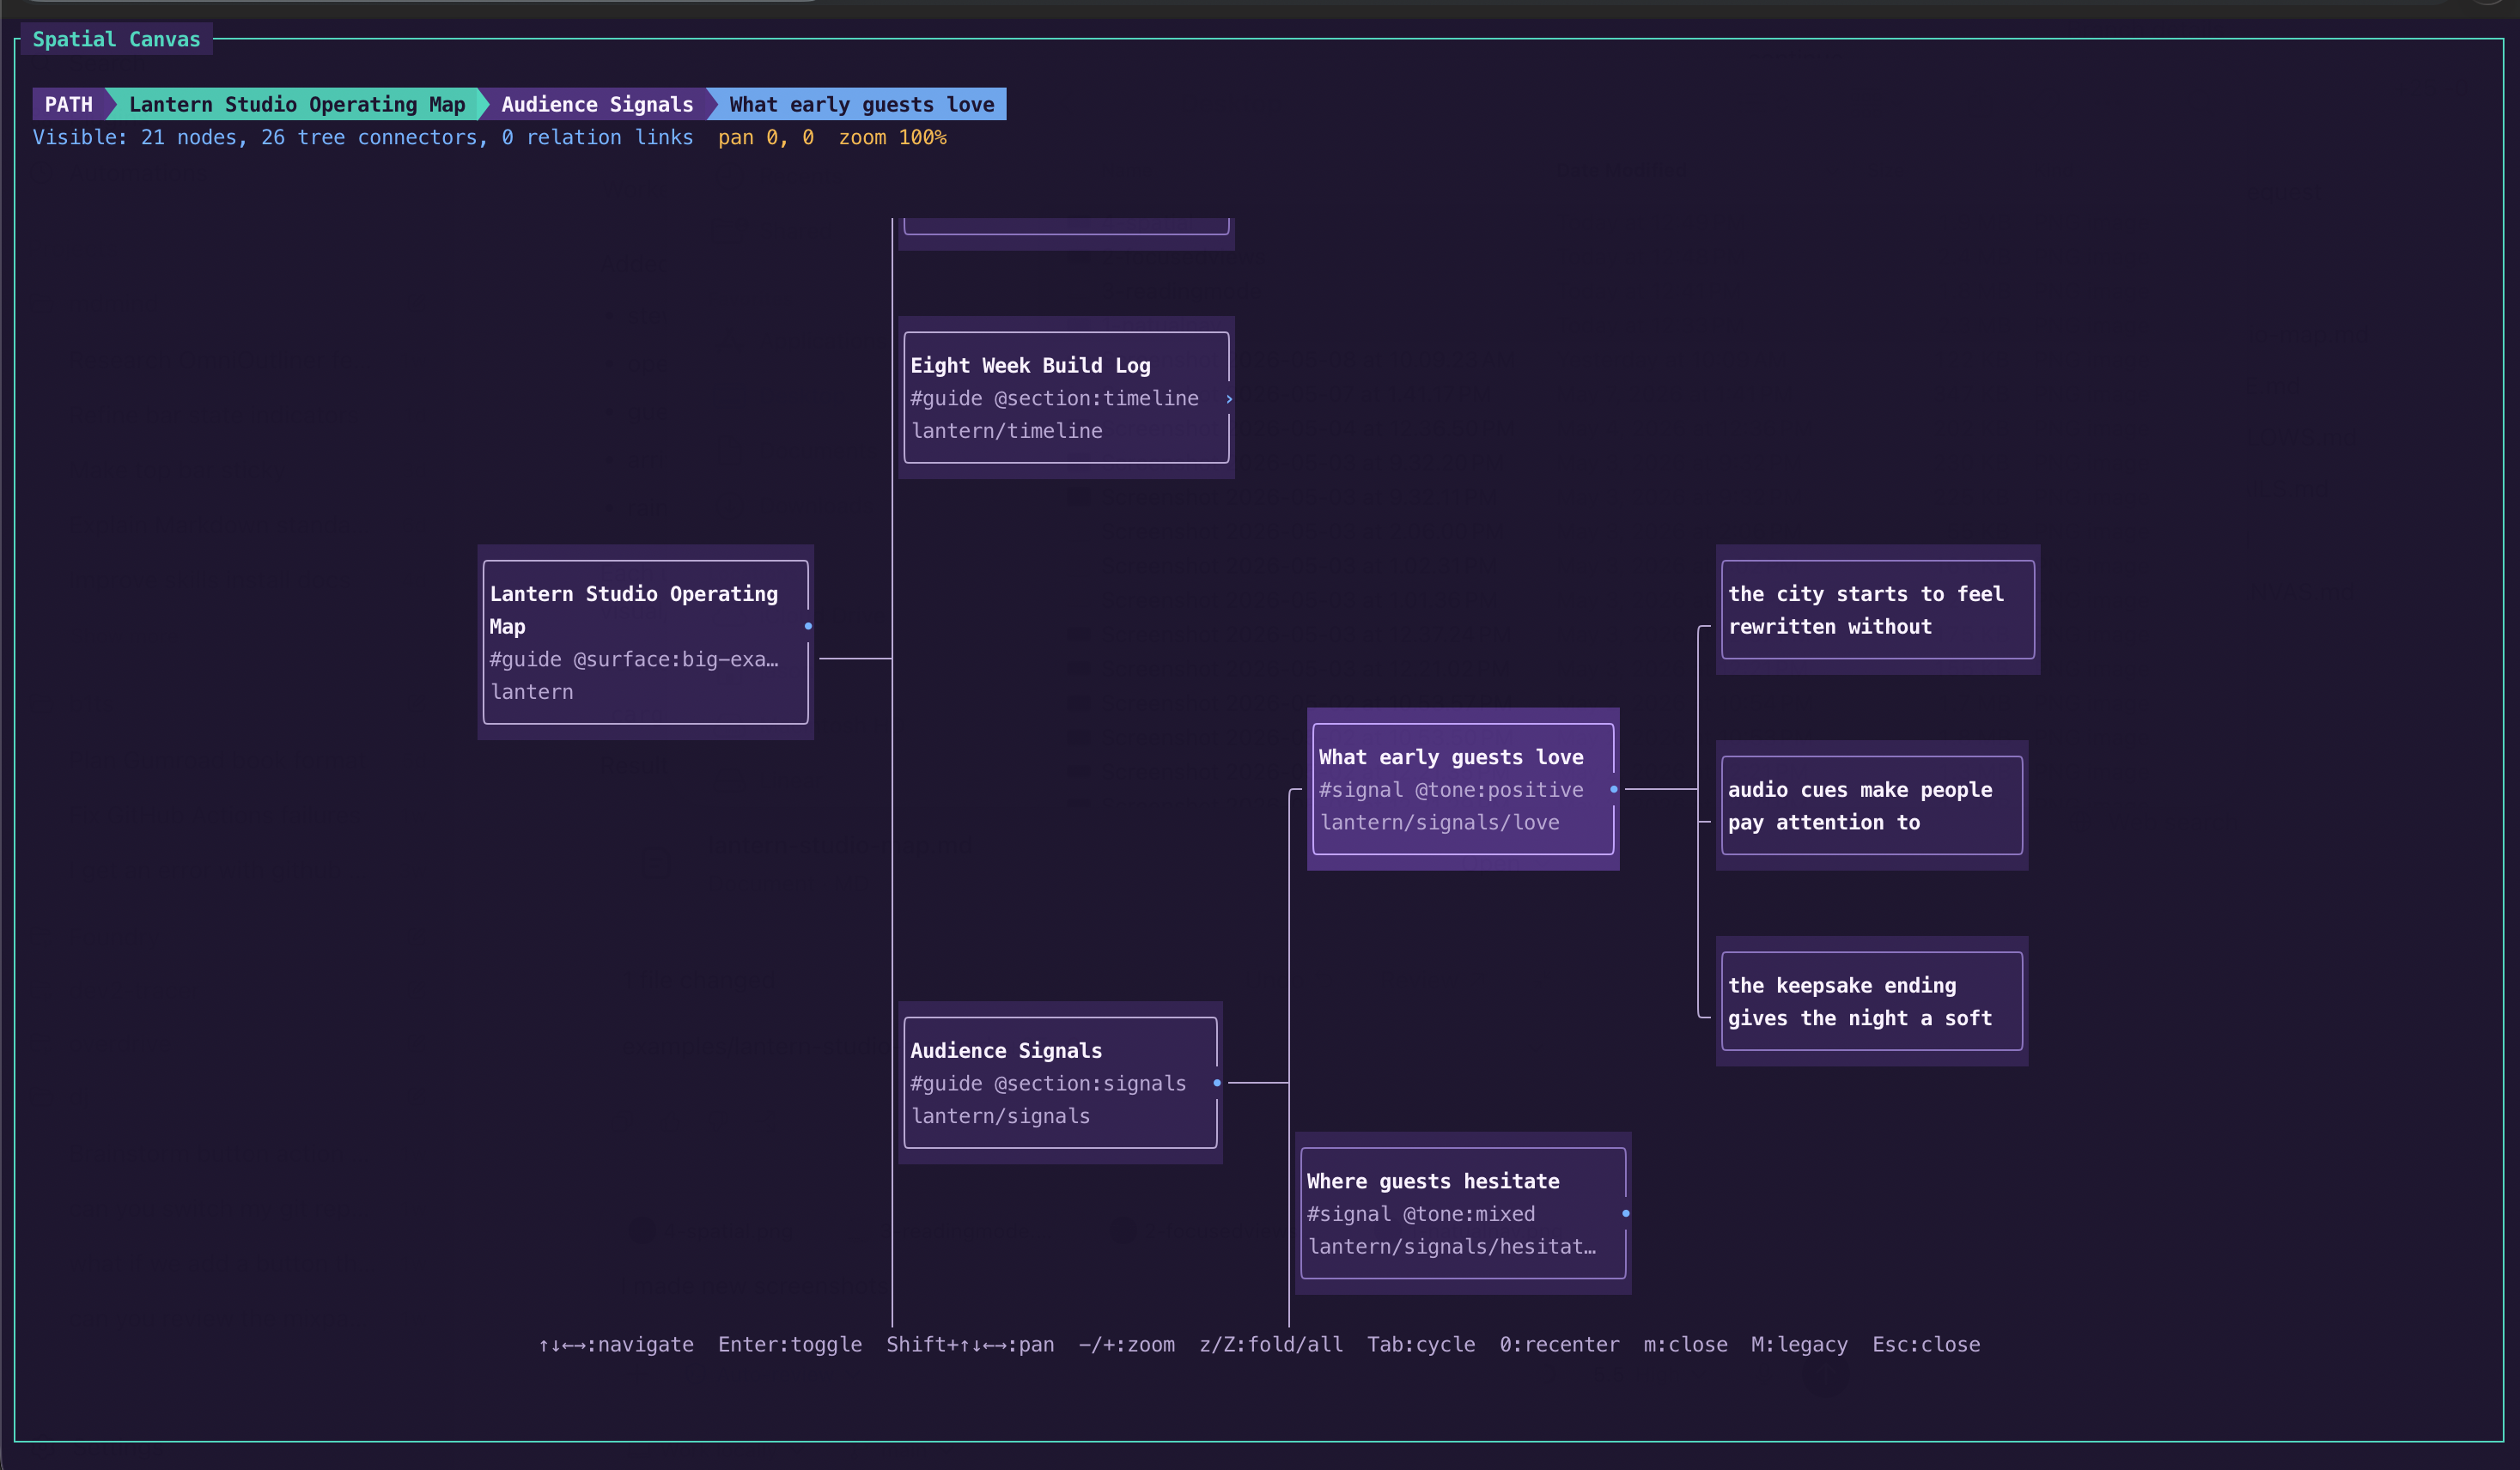2520x1470 pixels.
Task: Collapse What early guests love dot marker
Action: coord(1614,790)
